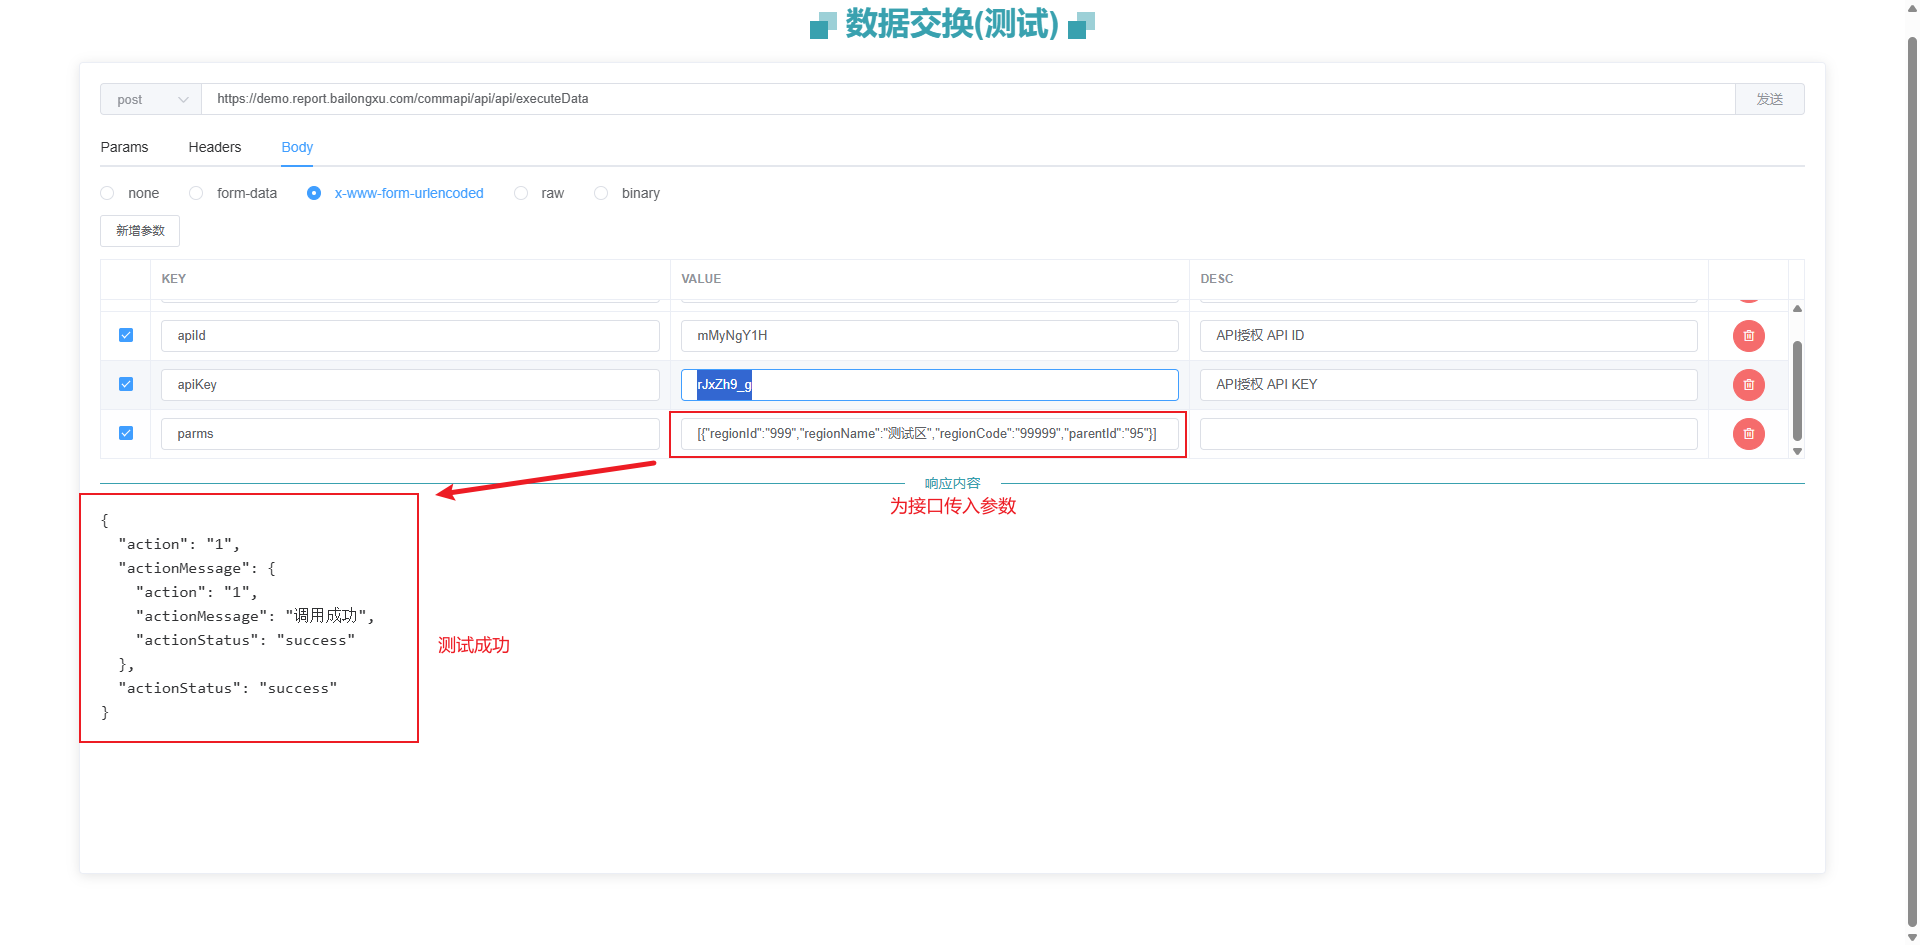
Task: Switch to the Params tab
Action: coord(124,147)
